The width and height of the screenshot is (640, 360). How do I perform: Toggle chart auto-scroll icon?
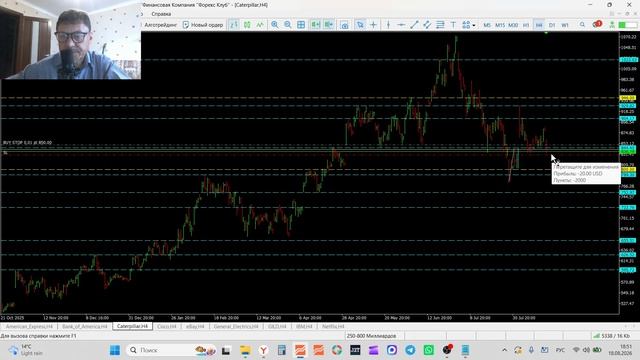(315, 25)
